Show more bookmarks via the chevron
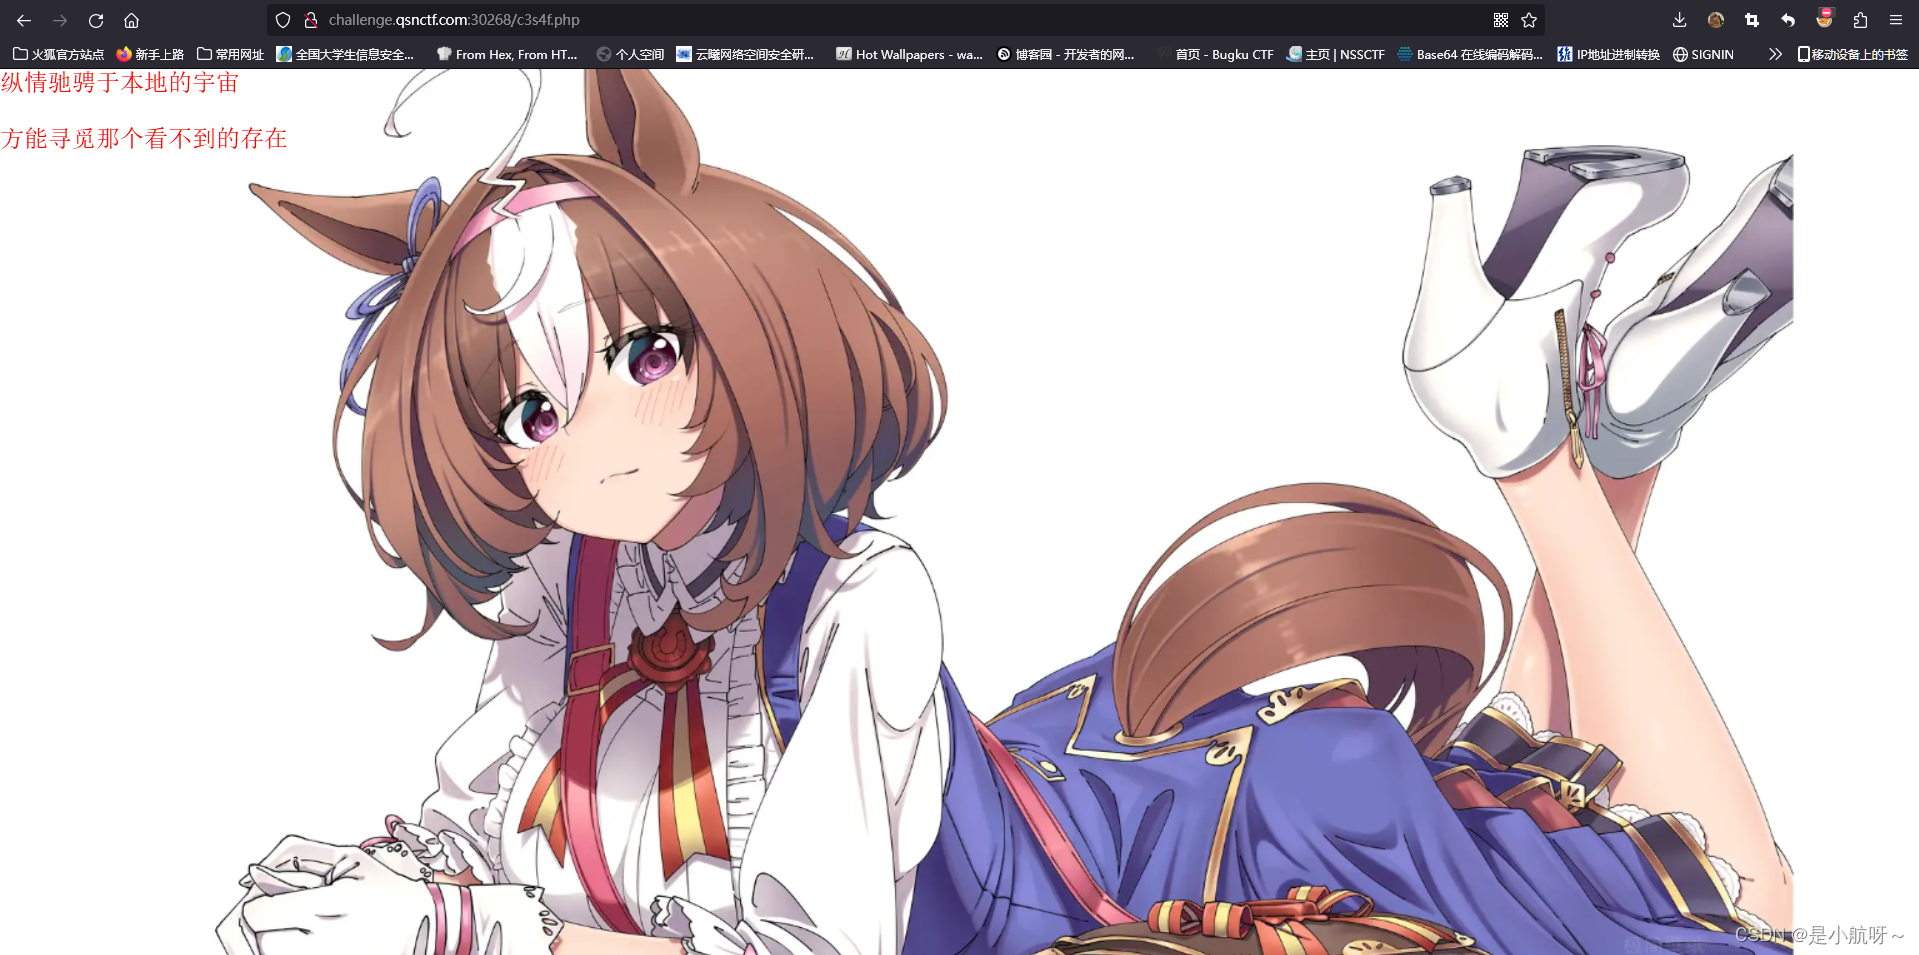Screen dimensions: 1919x955 tap(1775, 54)
